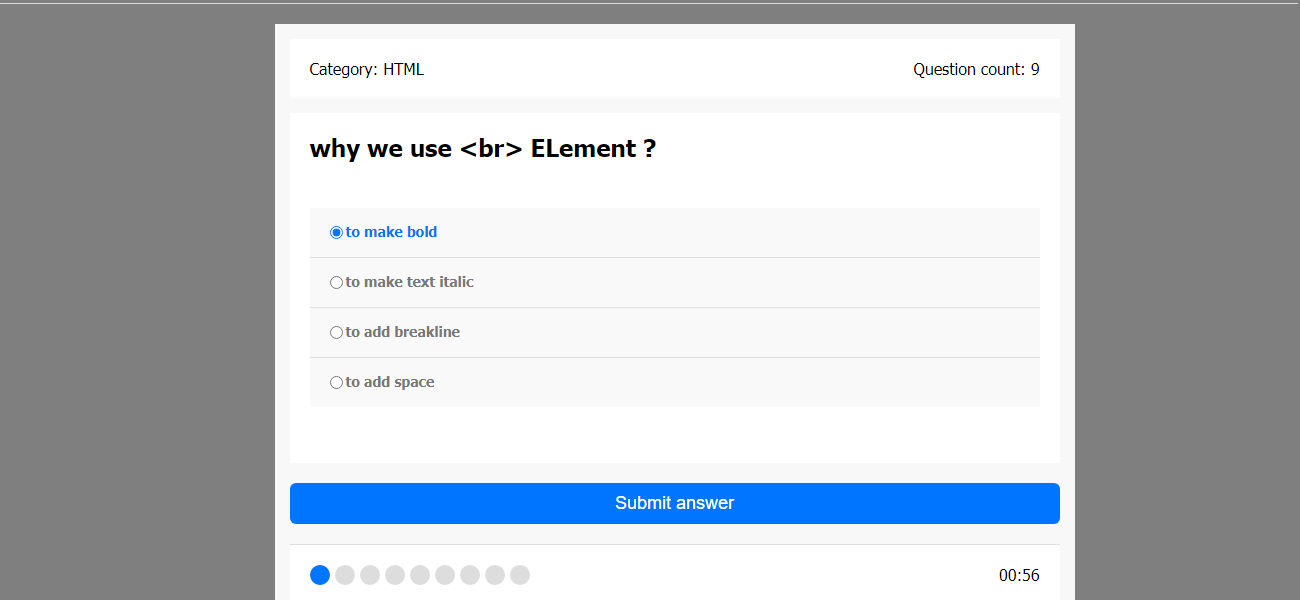This screenshot has width=1300, height=600.
Task: Click the 'to add space' answer label text
Action: (x=390, y=382)
